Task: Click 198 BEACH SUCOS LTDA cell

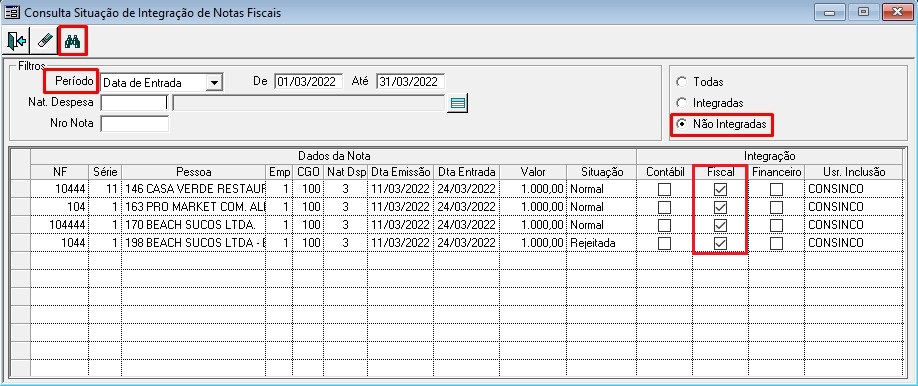Action: coord(194,244)
